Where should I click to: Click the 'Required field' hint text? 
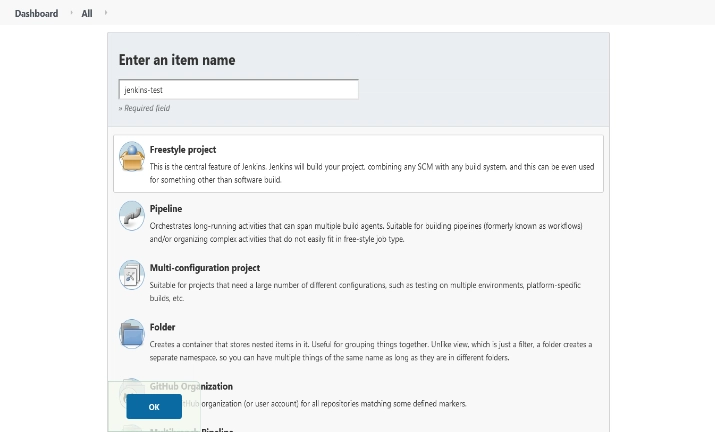[x=145, y=108]
